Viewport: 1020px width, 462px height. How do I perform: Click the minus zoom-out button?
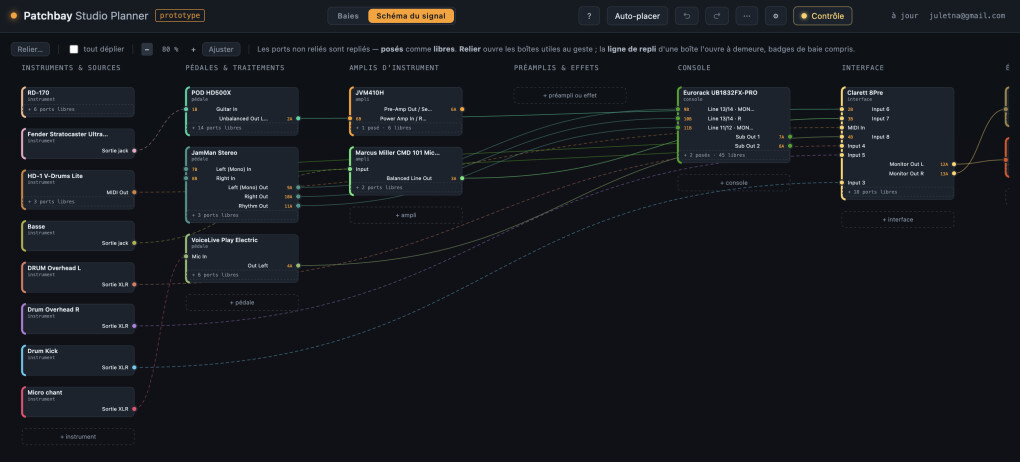pyautogui.click(x=147, y=49)
